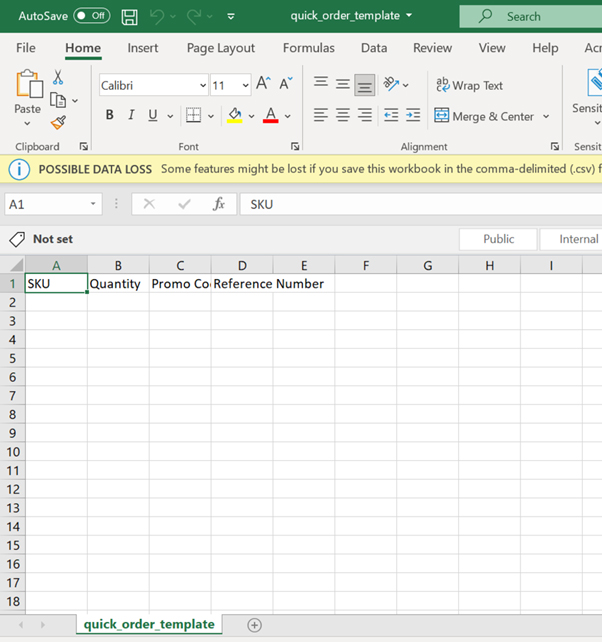This screenshot has width=602, height=642.
Task: Toggle Bold formatting
Action: pyautogui.click(x=109, y=115)
